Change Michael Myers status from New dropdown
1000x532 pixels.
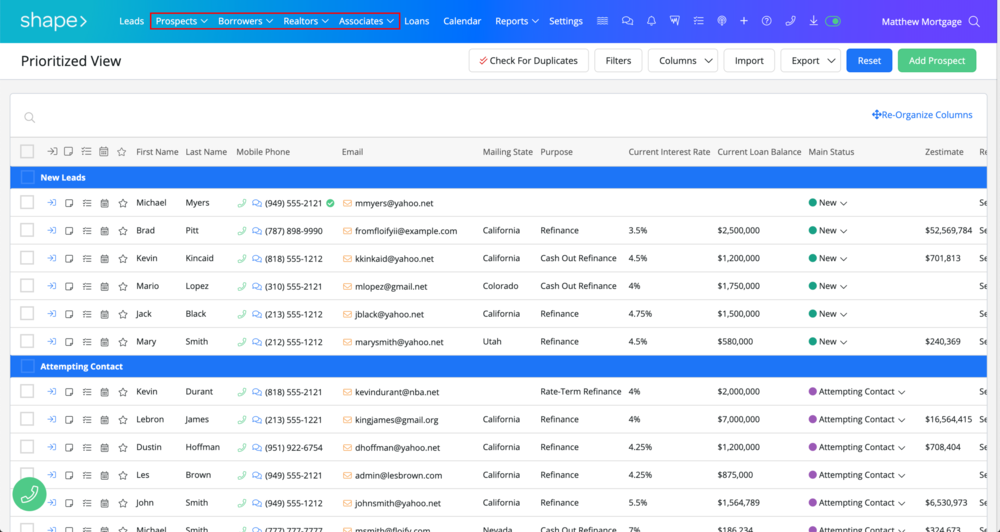(828, 203)
